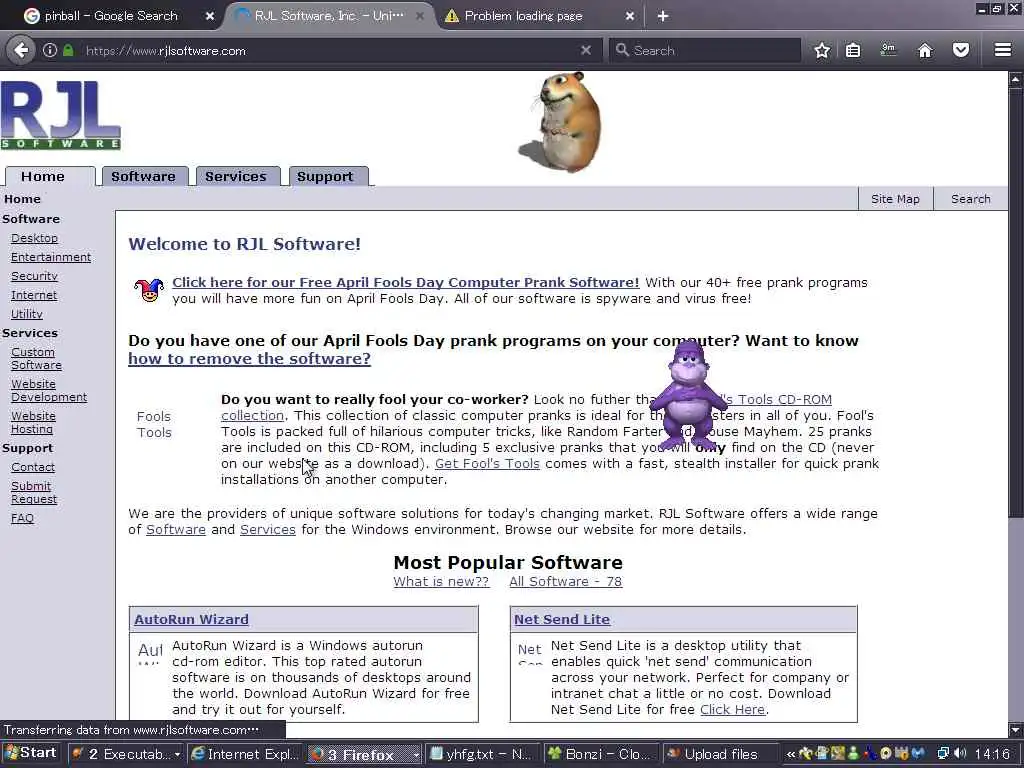
Task: Open the Desktop software sidebar link
Action: (35, 238)
